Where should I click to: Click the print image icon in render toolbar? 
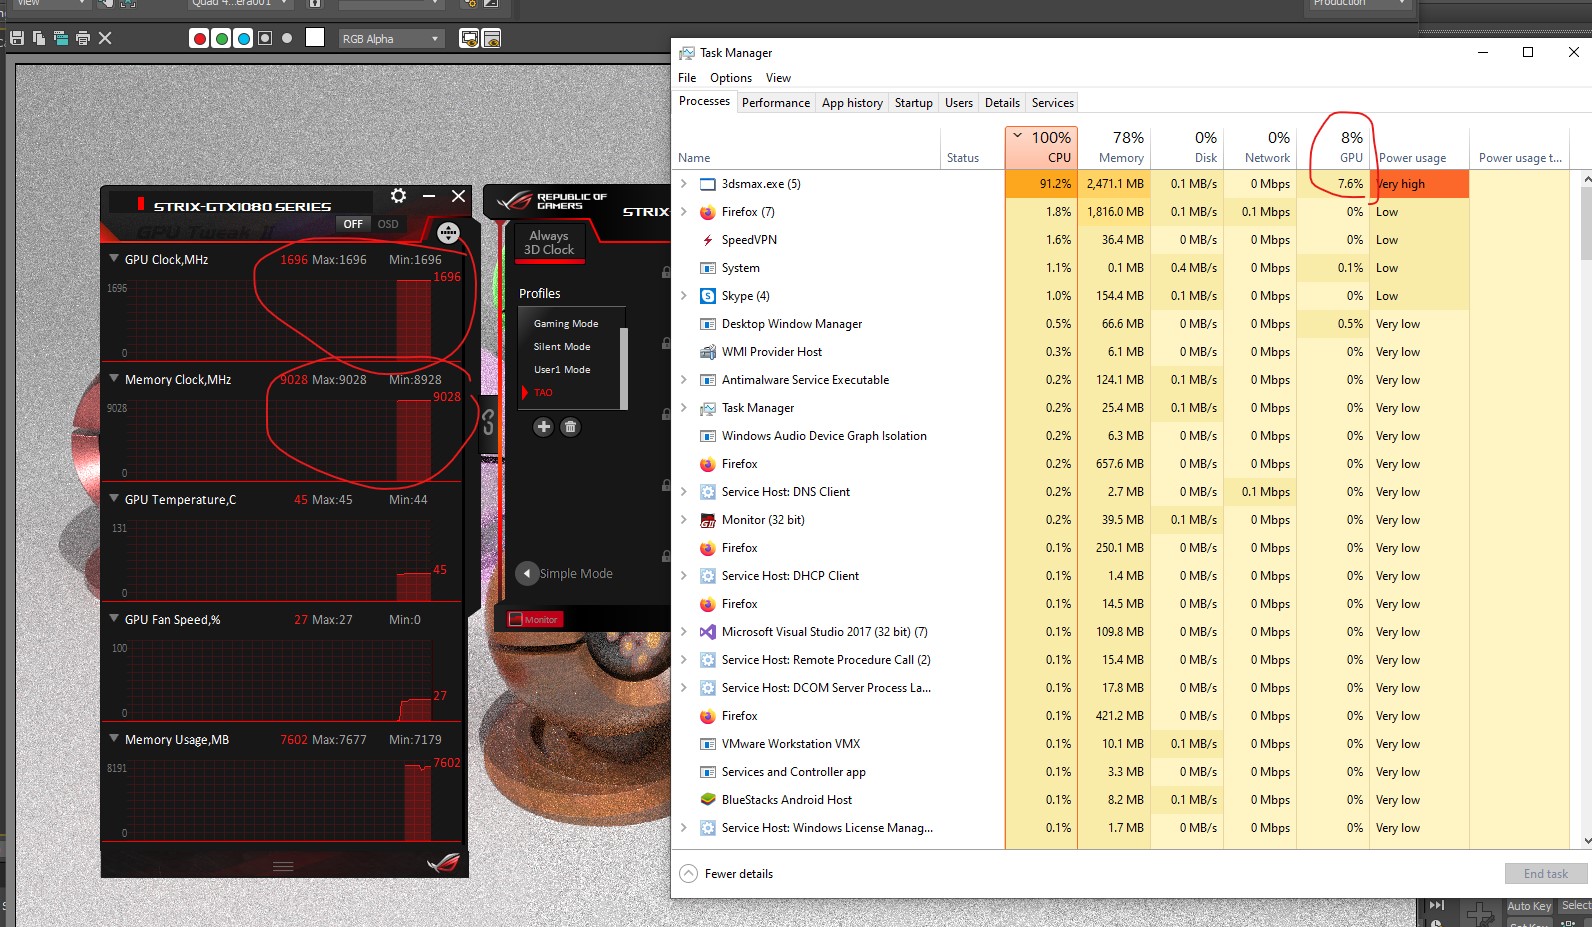coord(83,38)
